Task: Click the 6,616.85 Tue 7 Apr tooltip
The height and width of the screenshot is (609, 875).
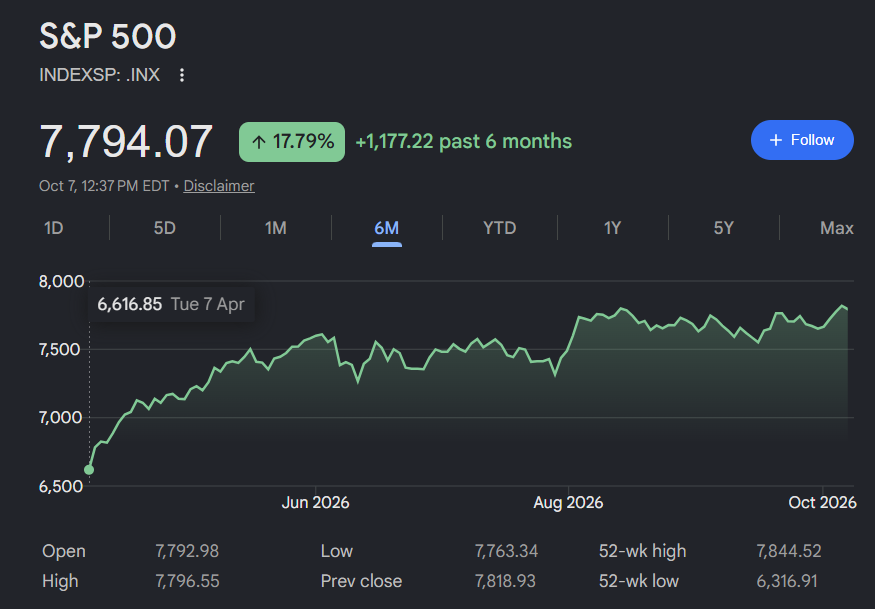Action: (171, 304)
